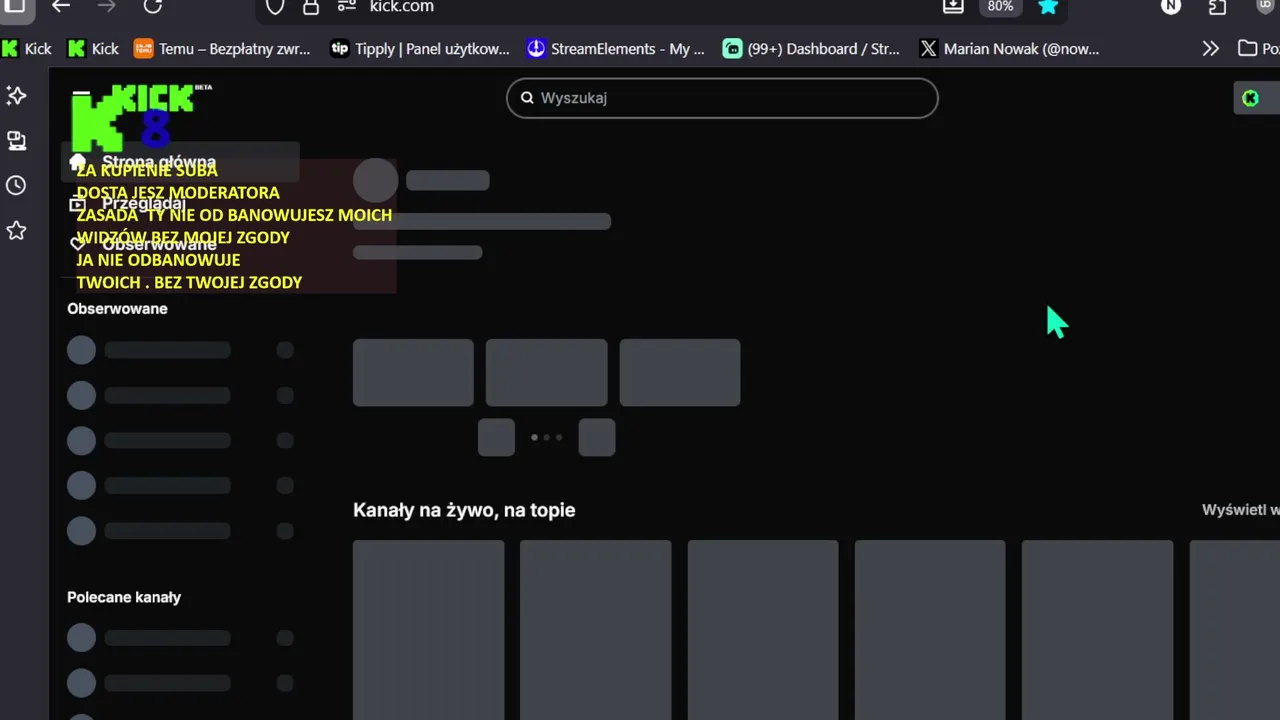Open the bookmarks folder at toolbar end
1280x720 pixels.
click(x=1258, y=48)
